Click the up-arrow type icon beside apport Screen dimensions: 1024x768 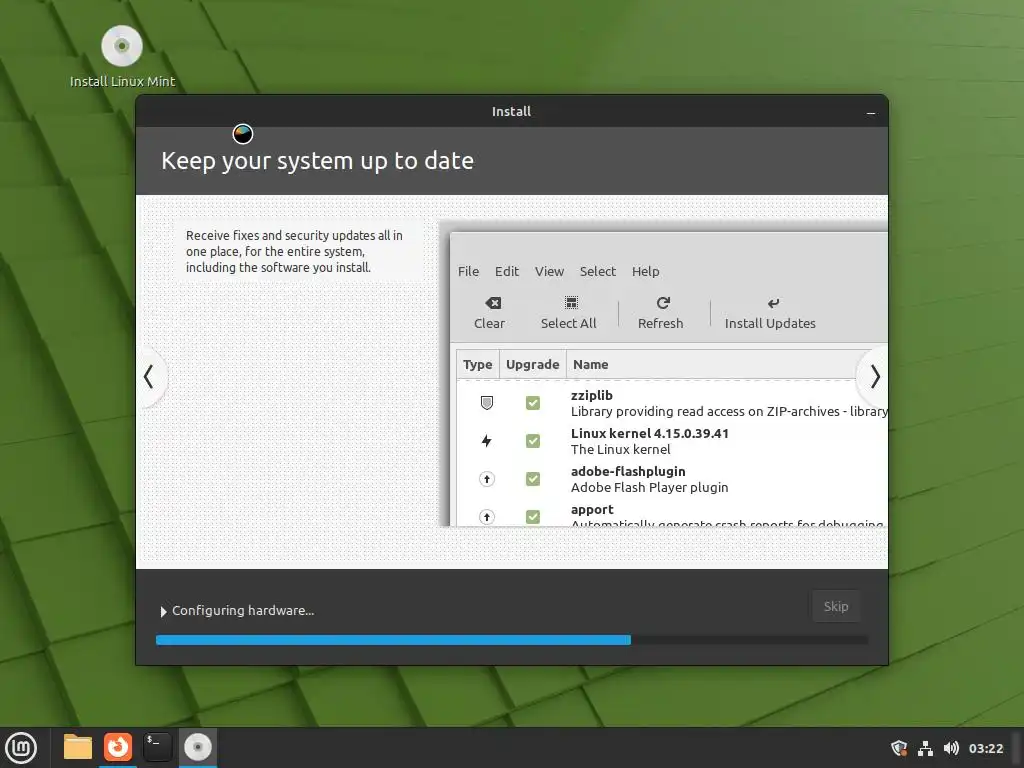[x=487, y=517]
